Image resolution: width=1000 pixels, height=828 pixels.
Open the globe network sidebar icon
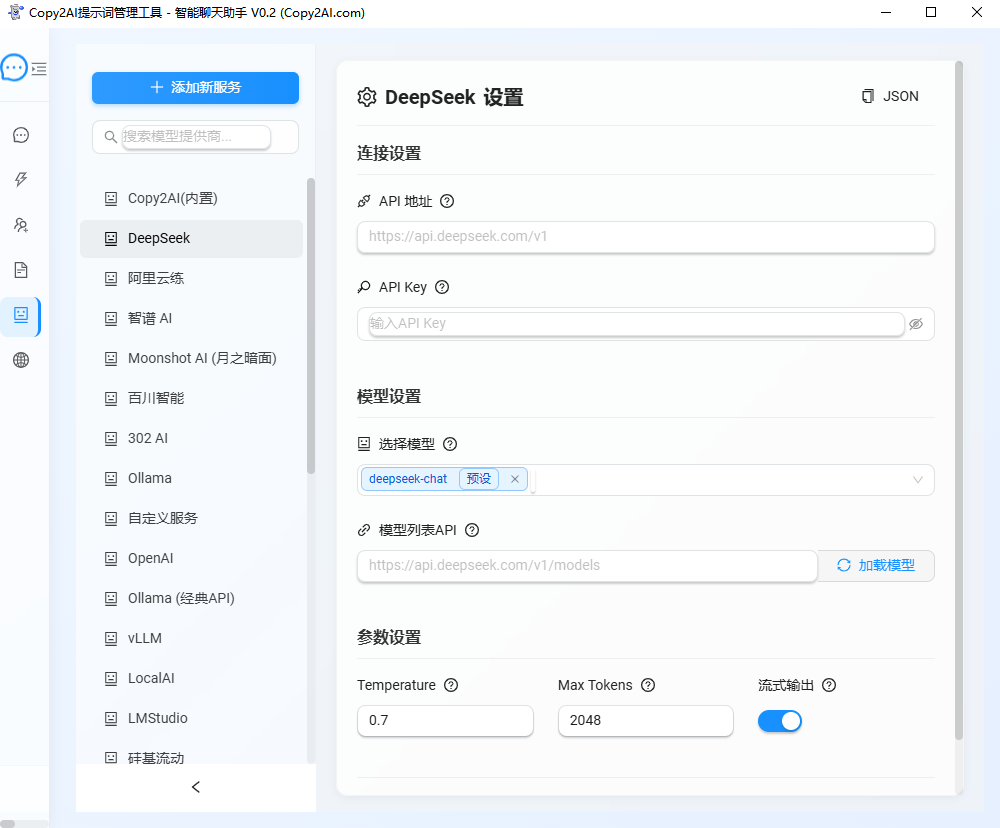(21, 360)
